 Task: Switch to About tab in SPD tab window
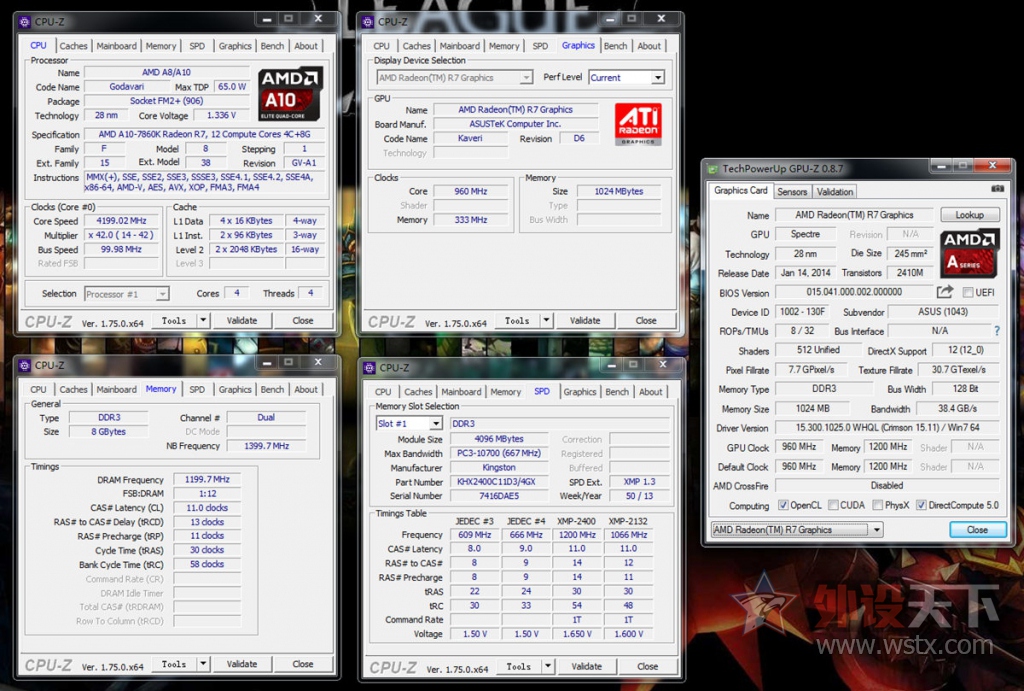point(650,392)
